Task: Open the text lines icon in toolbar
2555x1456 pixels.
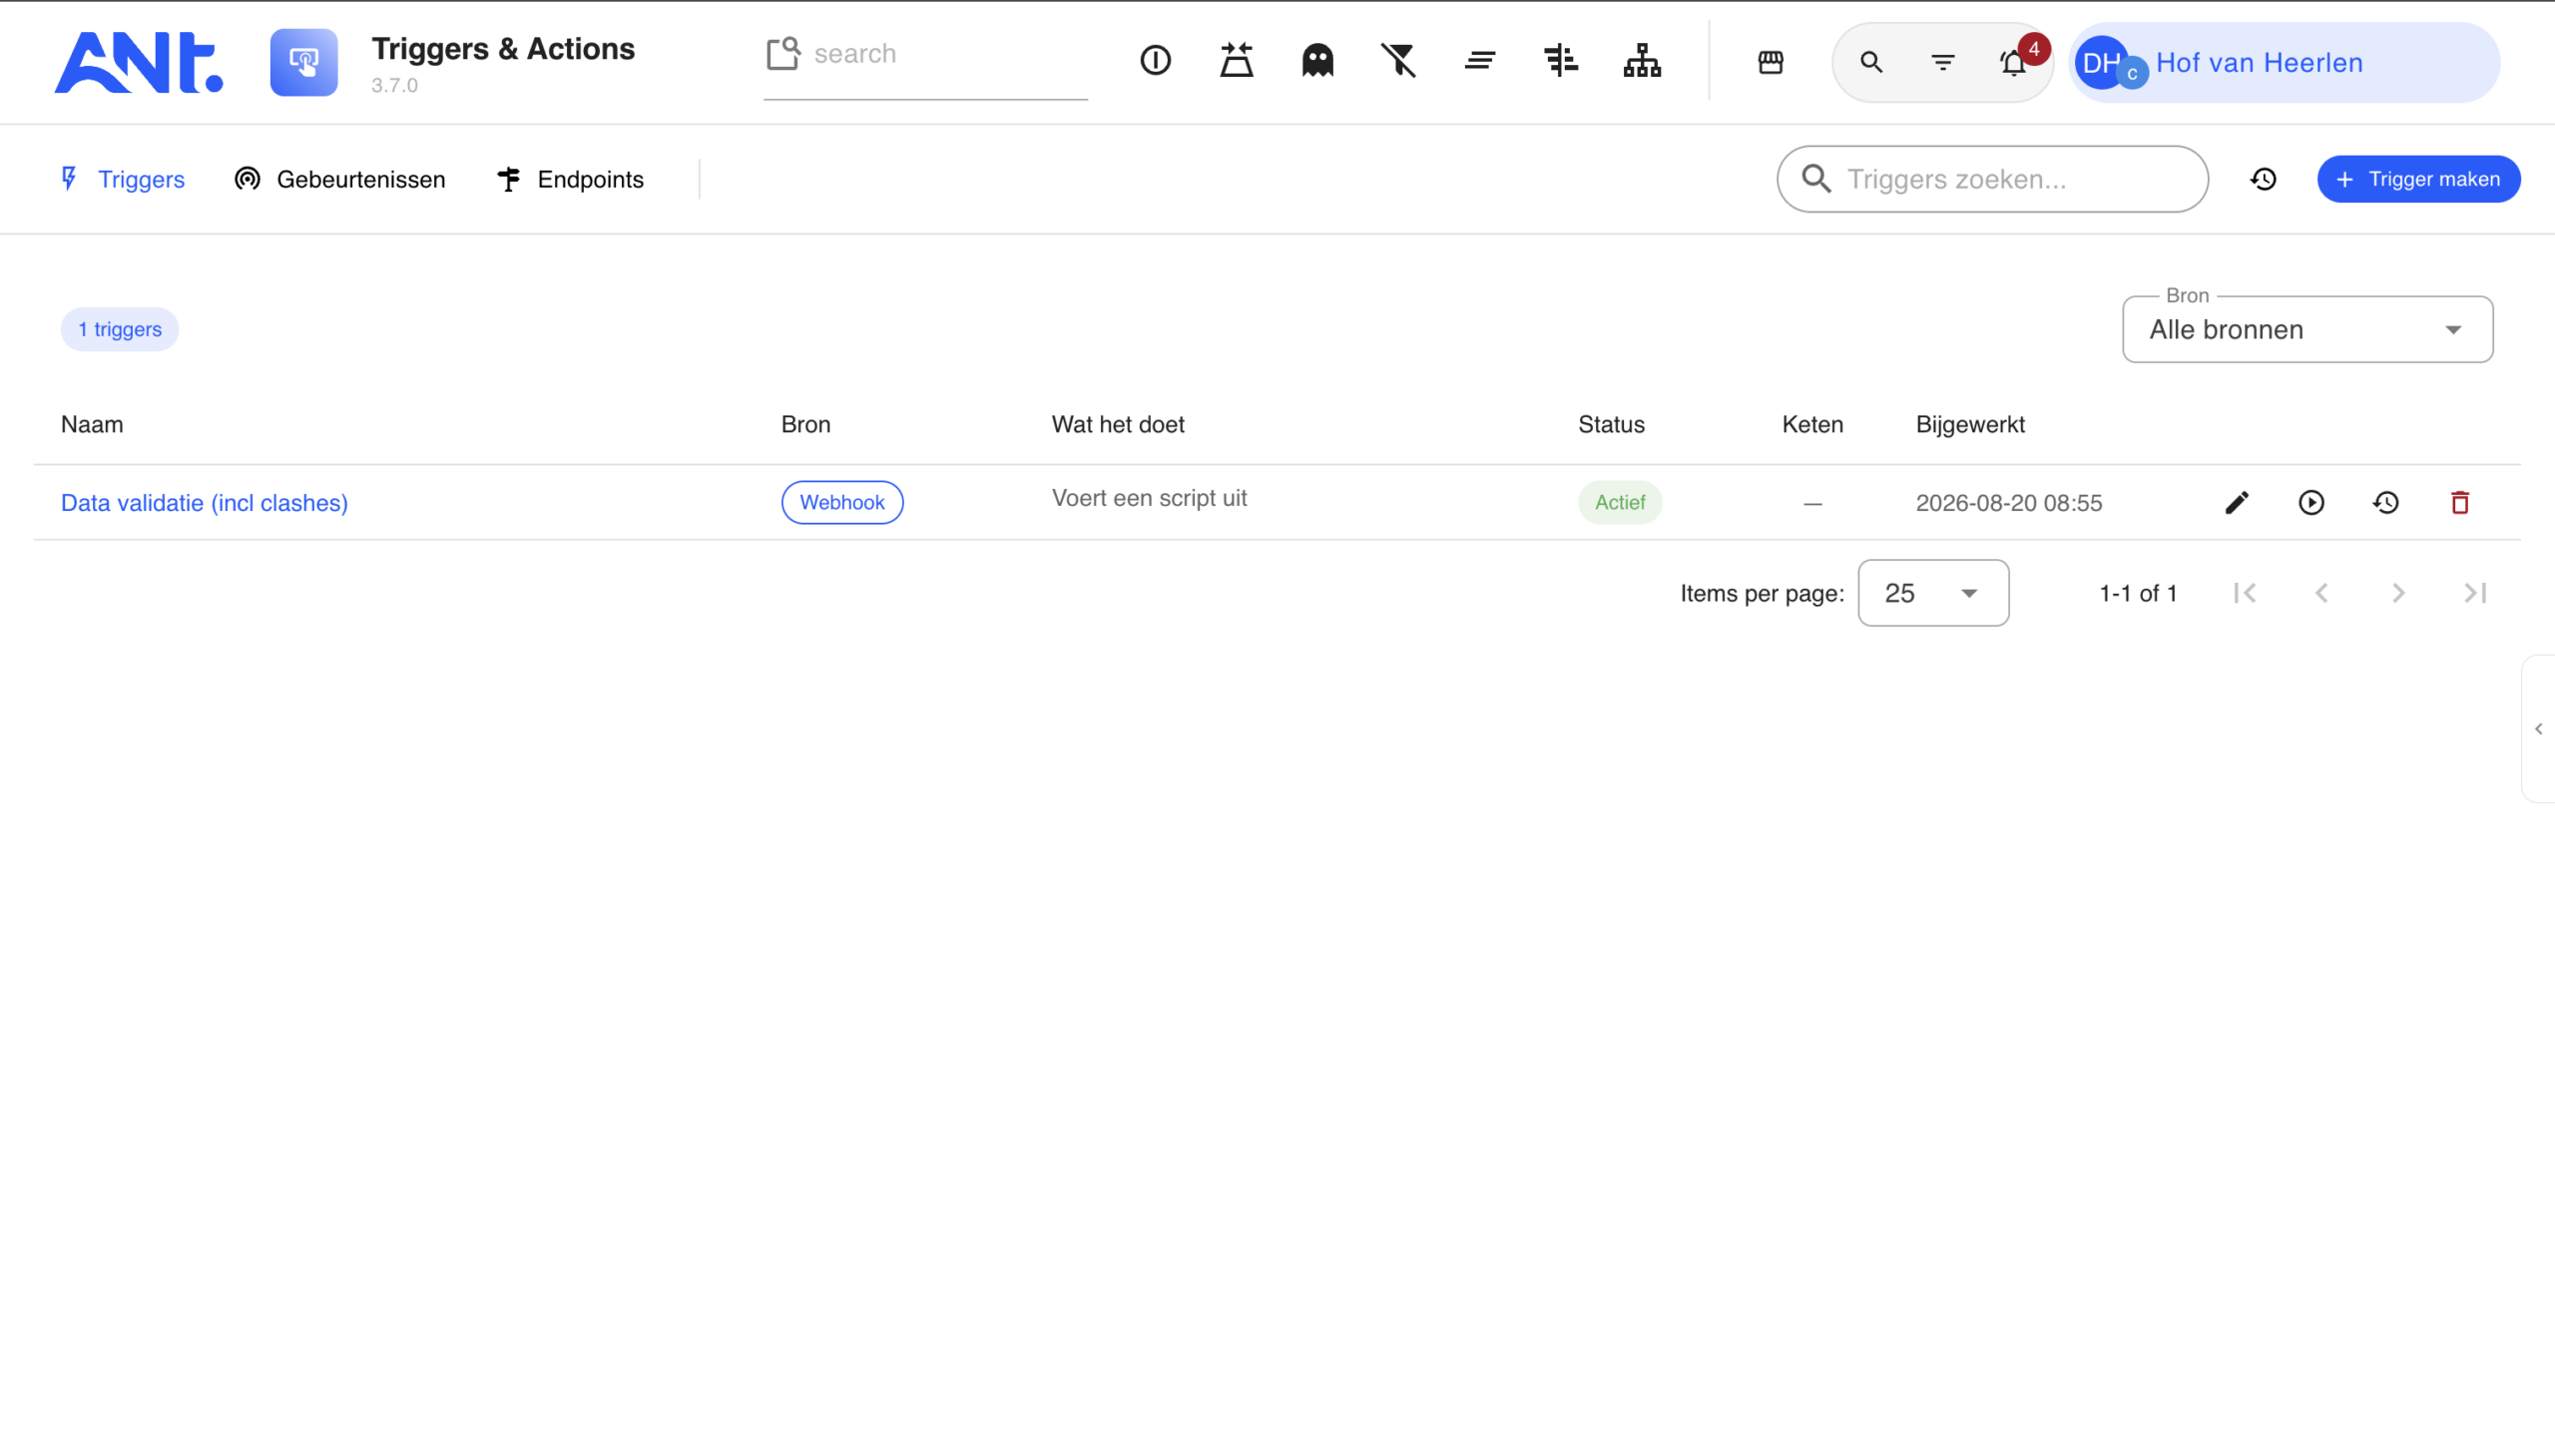Action: coord(1479,61)
